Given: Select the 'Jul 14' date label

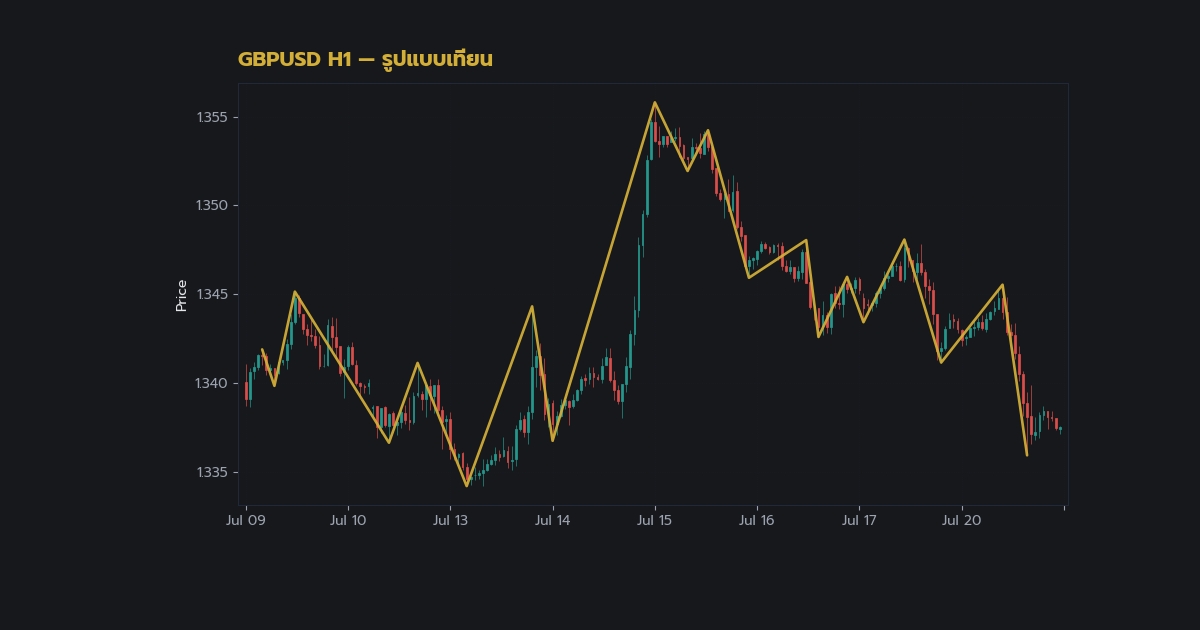Looking at the screenshot, I should (x=552, y=520).
